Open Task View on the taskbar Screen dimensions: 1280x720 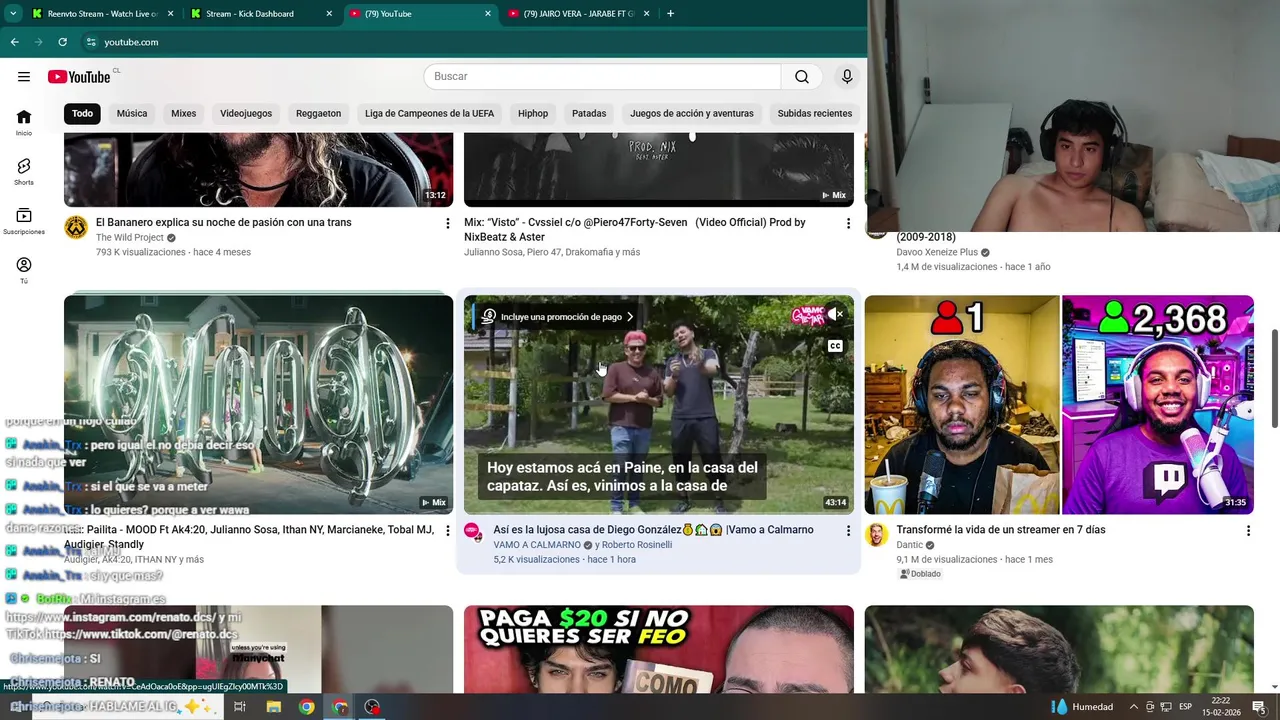240,707
